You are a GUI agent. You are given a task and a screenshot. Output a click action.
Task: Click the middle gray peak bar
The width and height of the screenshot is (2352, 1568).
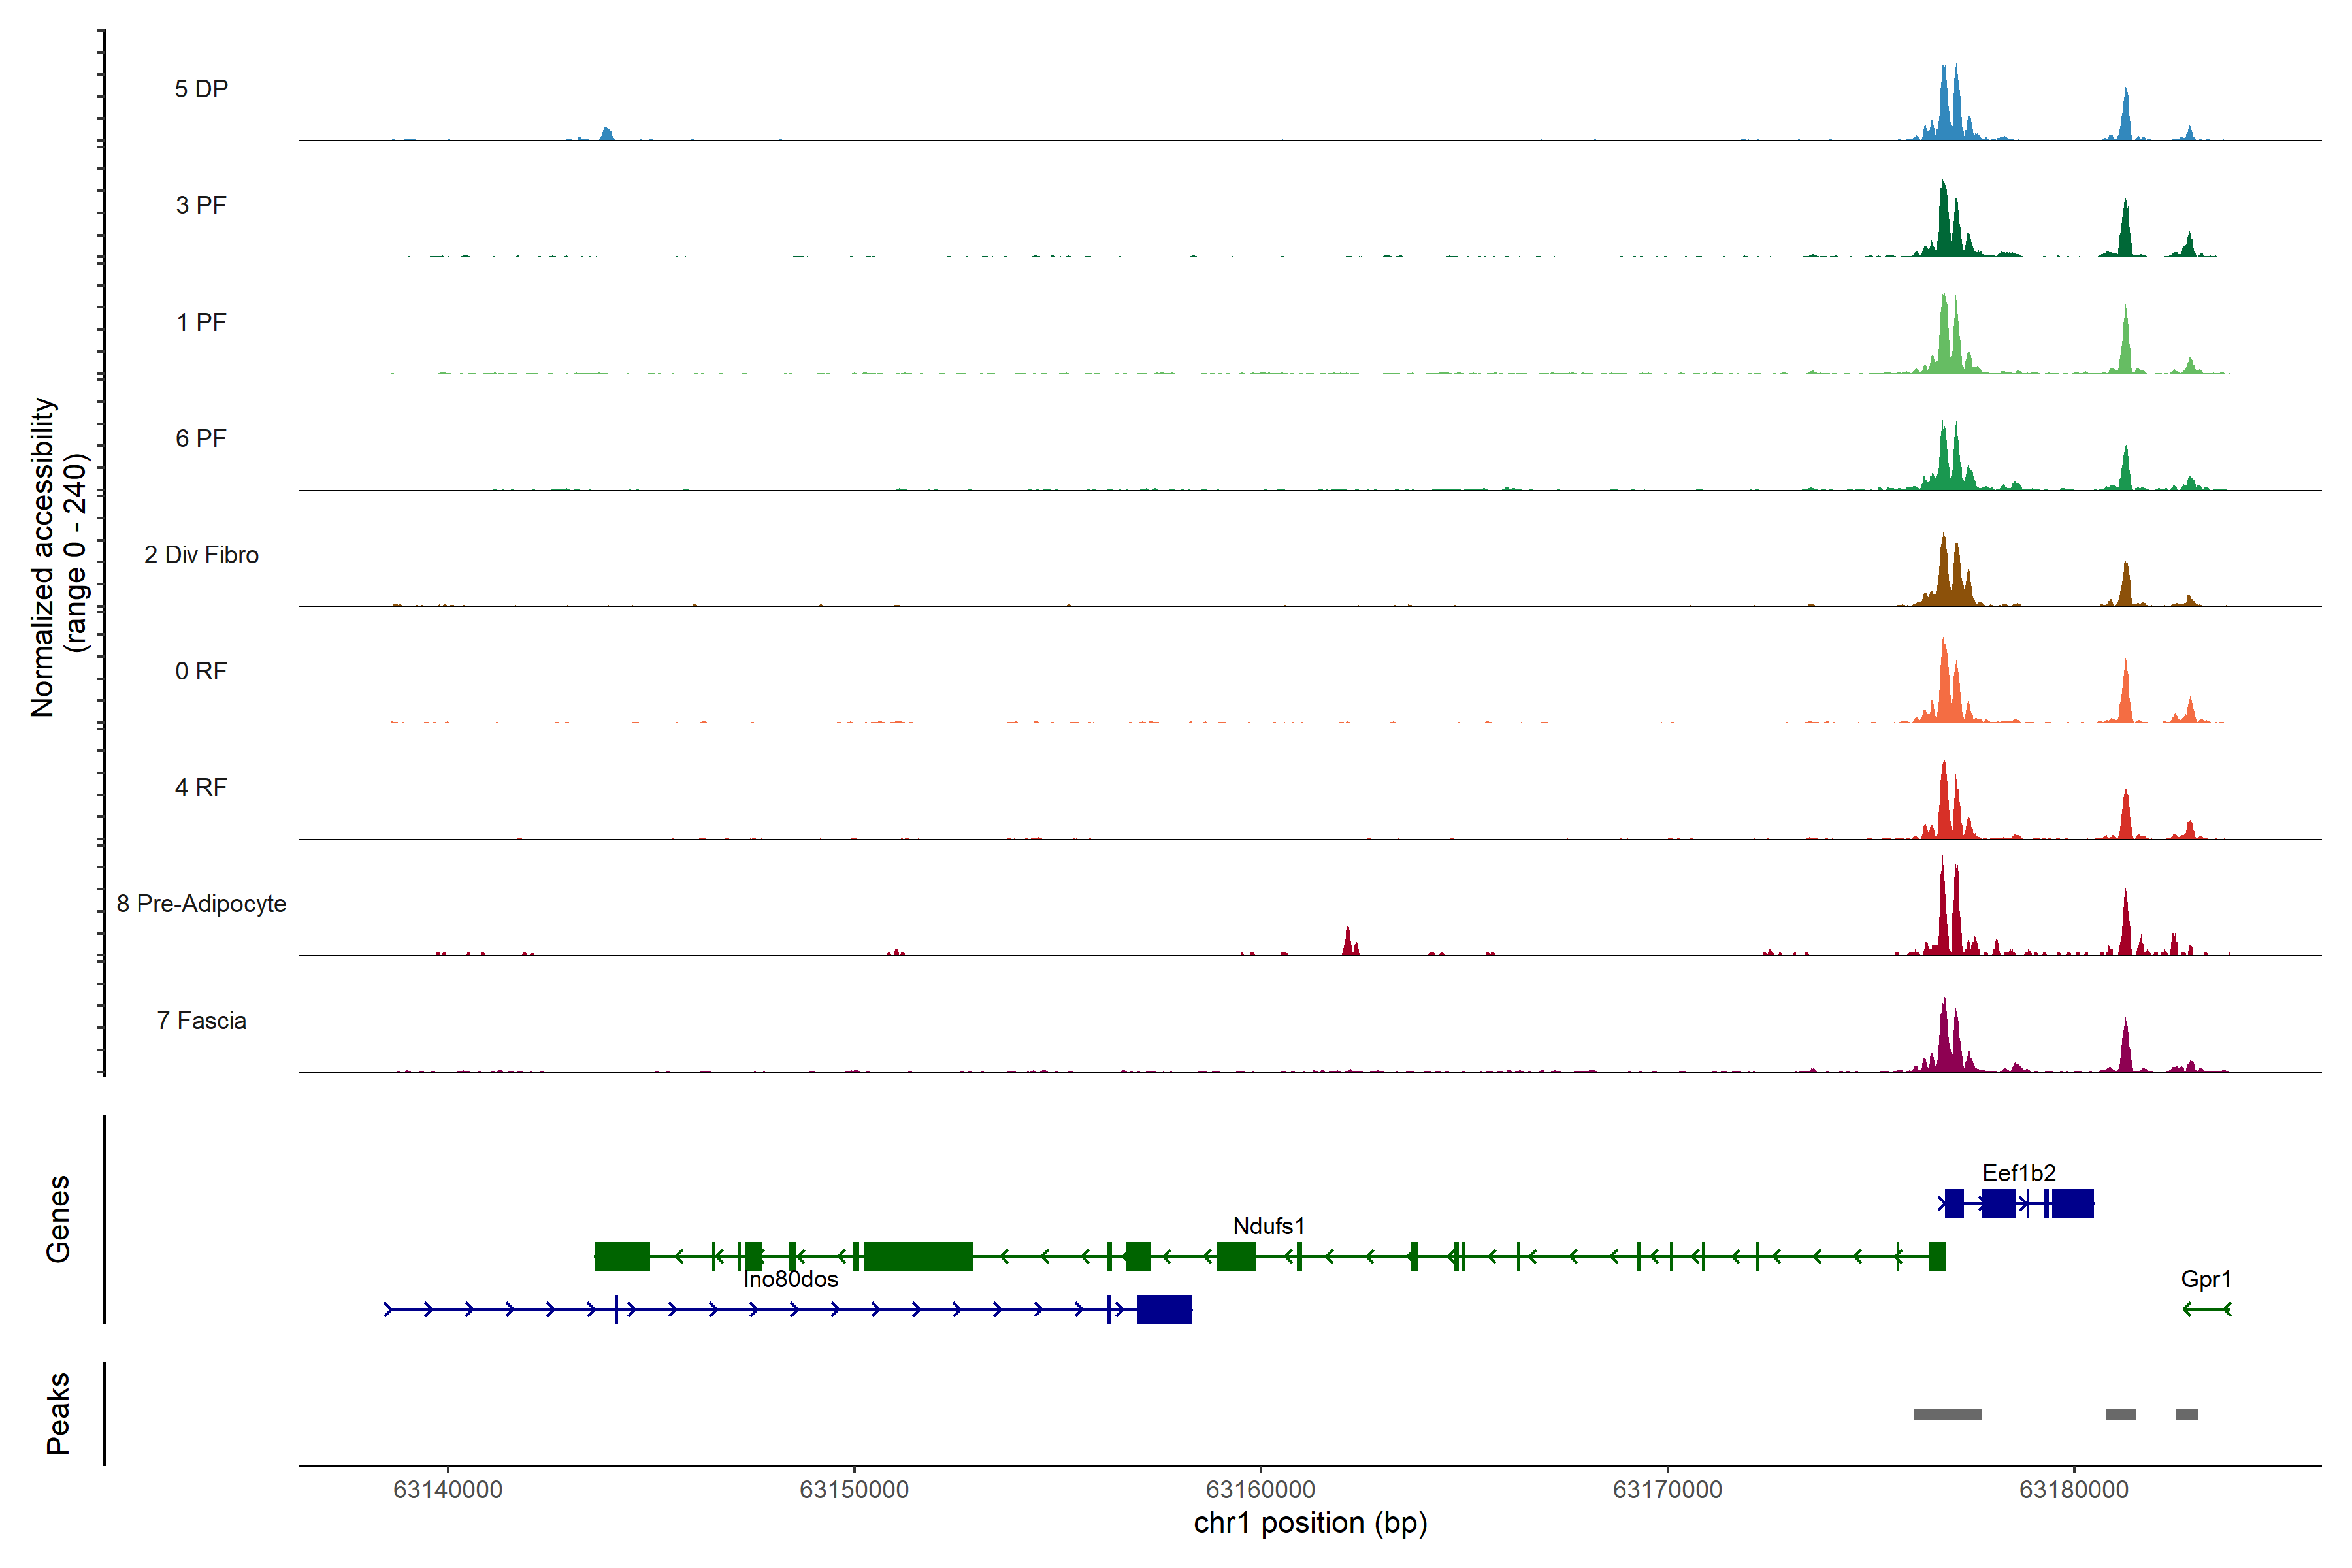tap(2120, 1413)
